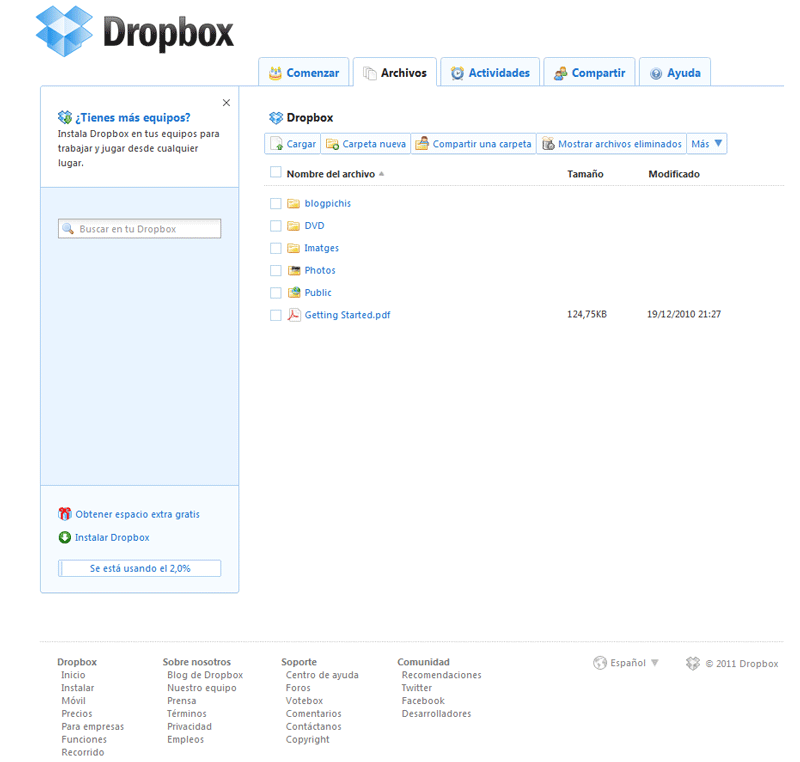This screenshot has width=800, height=762.
Task: Click the Carpeta nueva folder icon
Action: (333, 144)
